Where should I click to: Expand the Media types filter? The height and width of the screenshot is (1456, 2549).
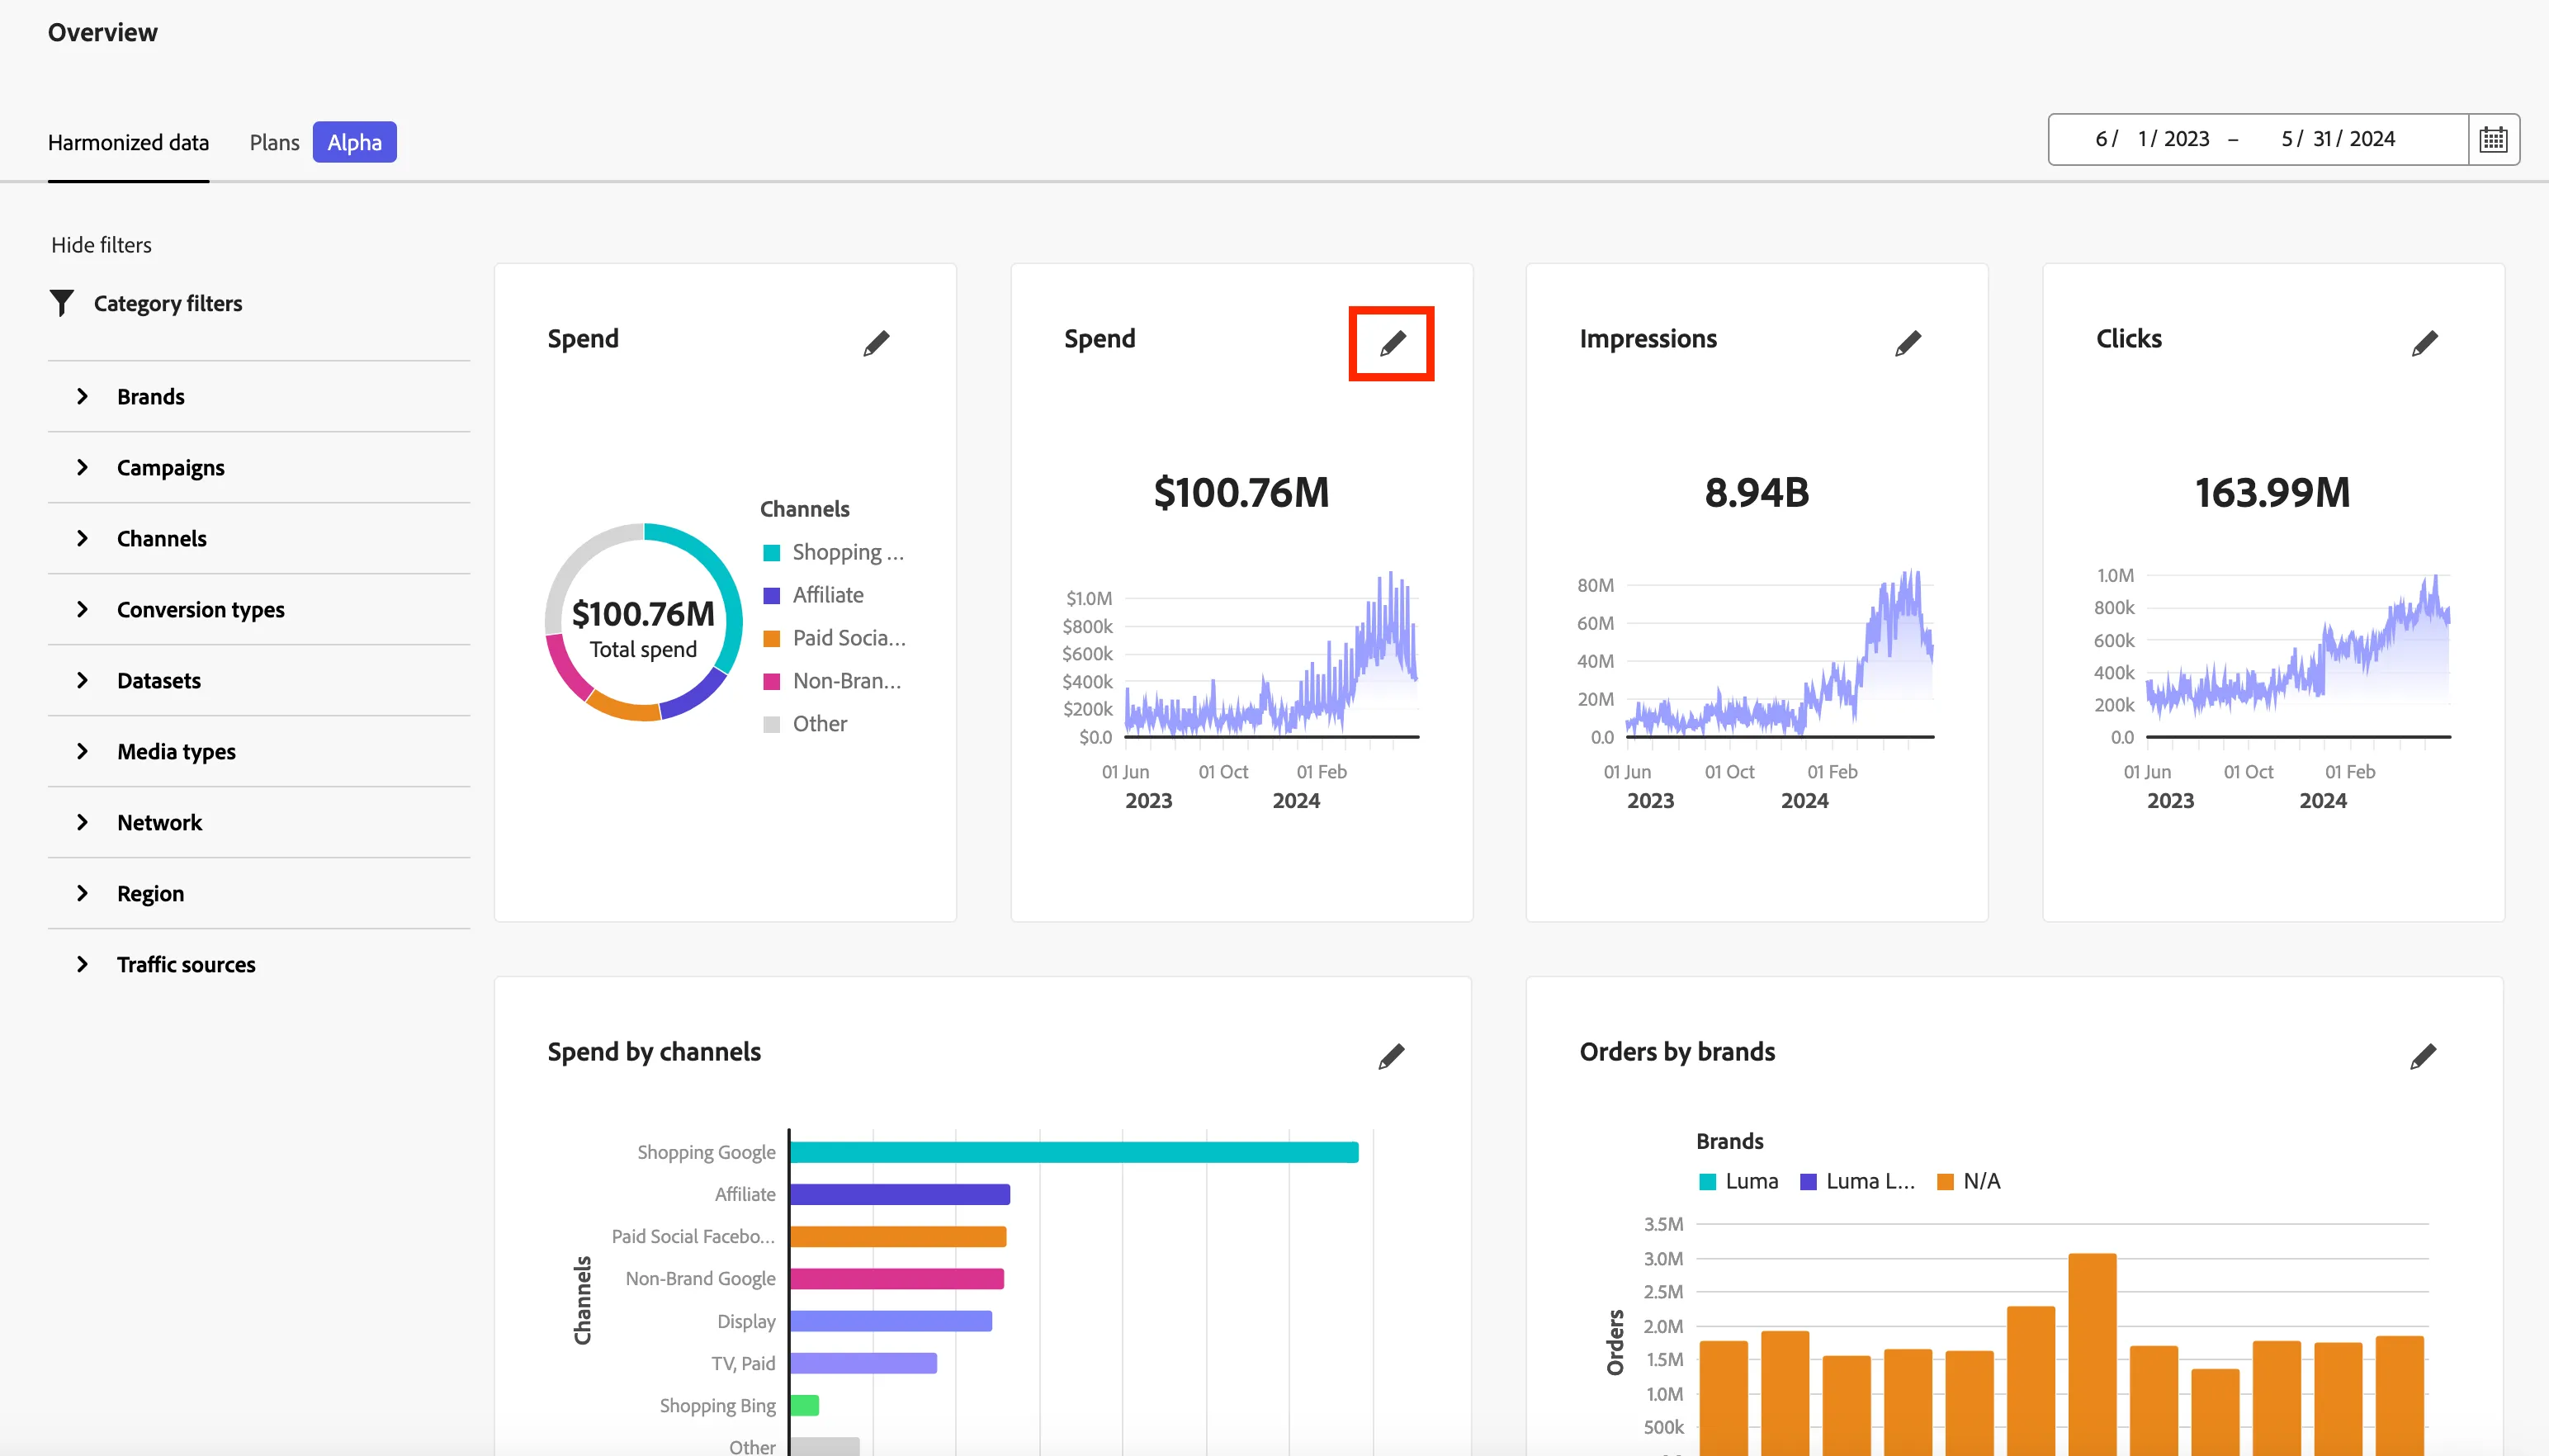[x=259, y=751]
